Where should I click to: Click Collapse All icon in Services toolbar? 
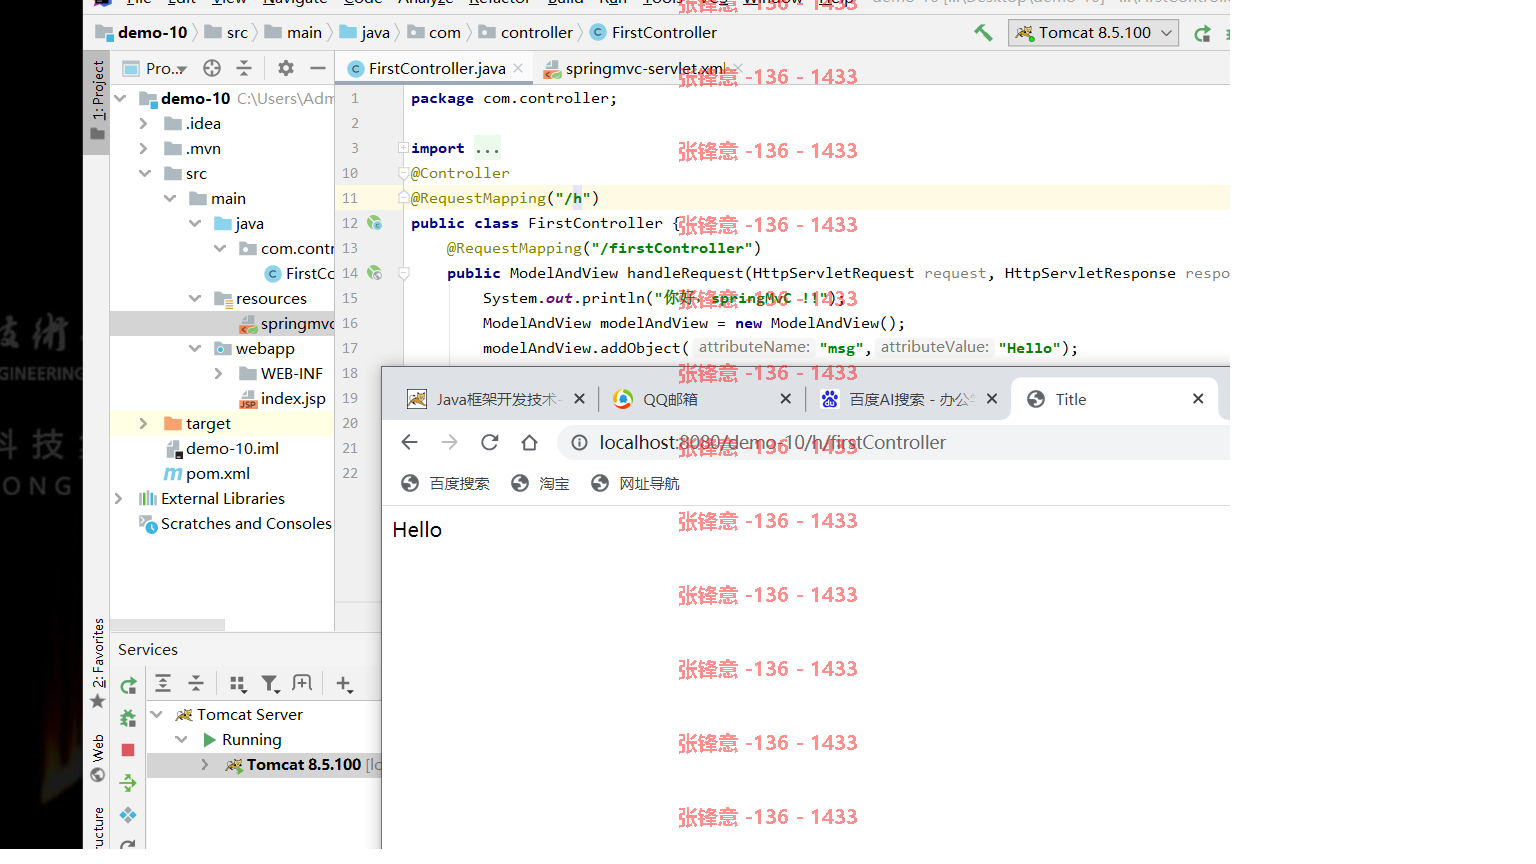click(x=196, y=683)
